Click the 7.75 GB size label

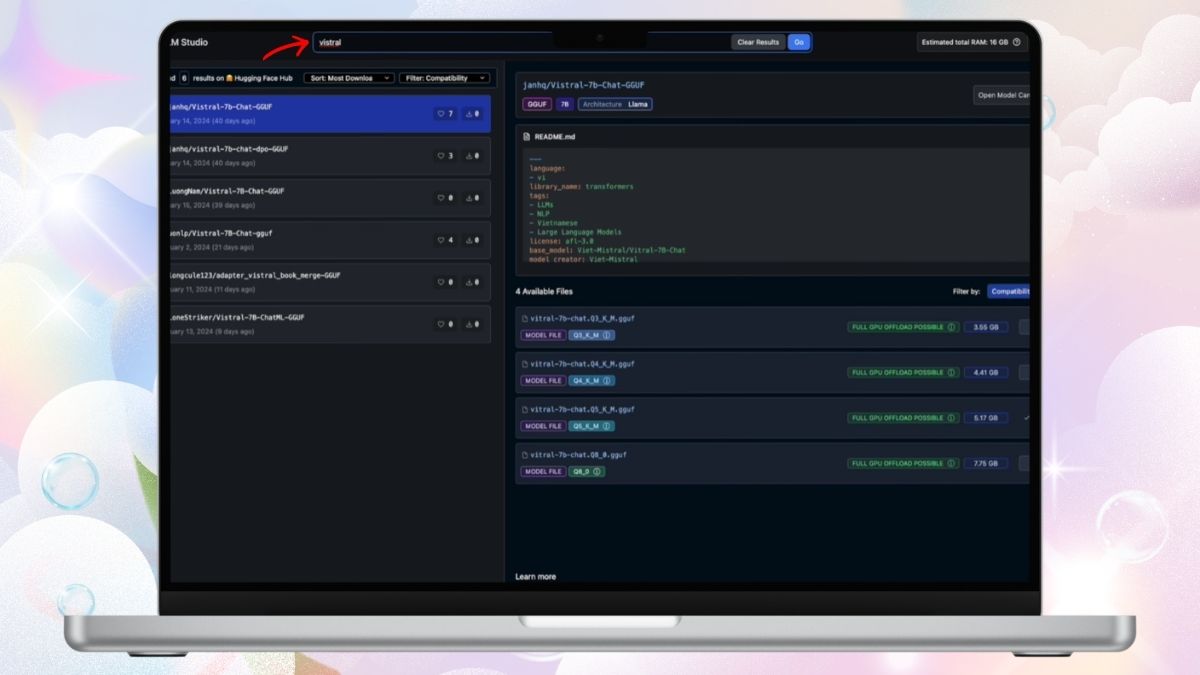click(x=986, y=463)
